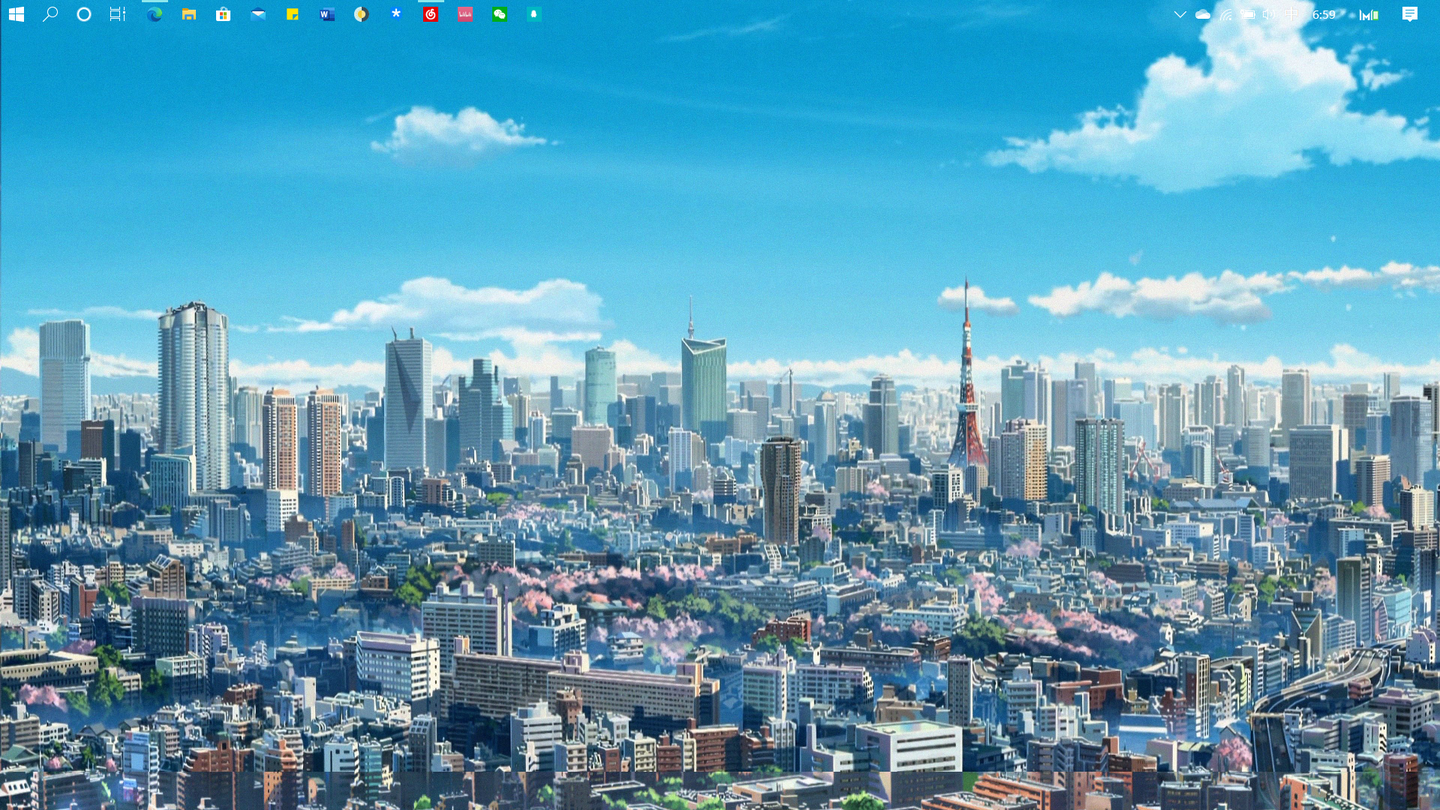Screen dimensions: 1440x810
Task: Open the clock showing 6:59
Action: click(x=1324, y=14)
